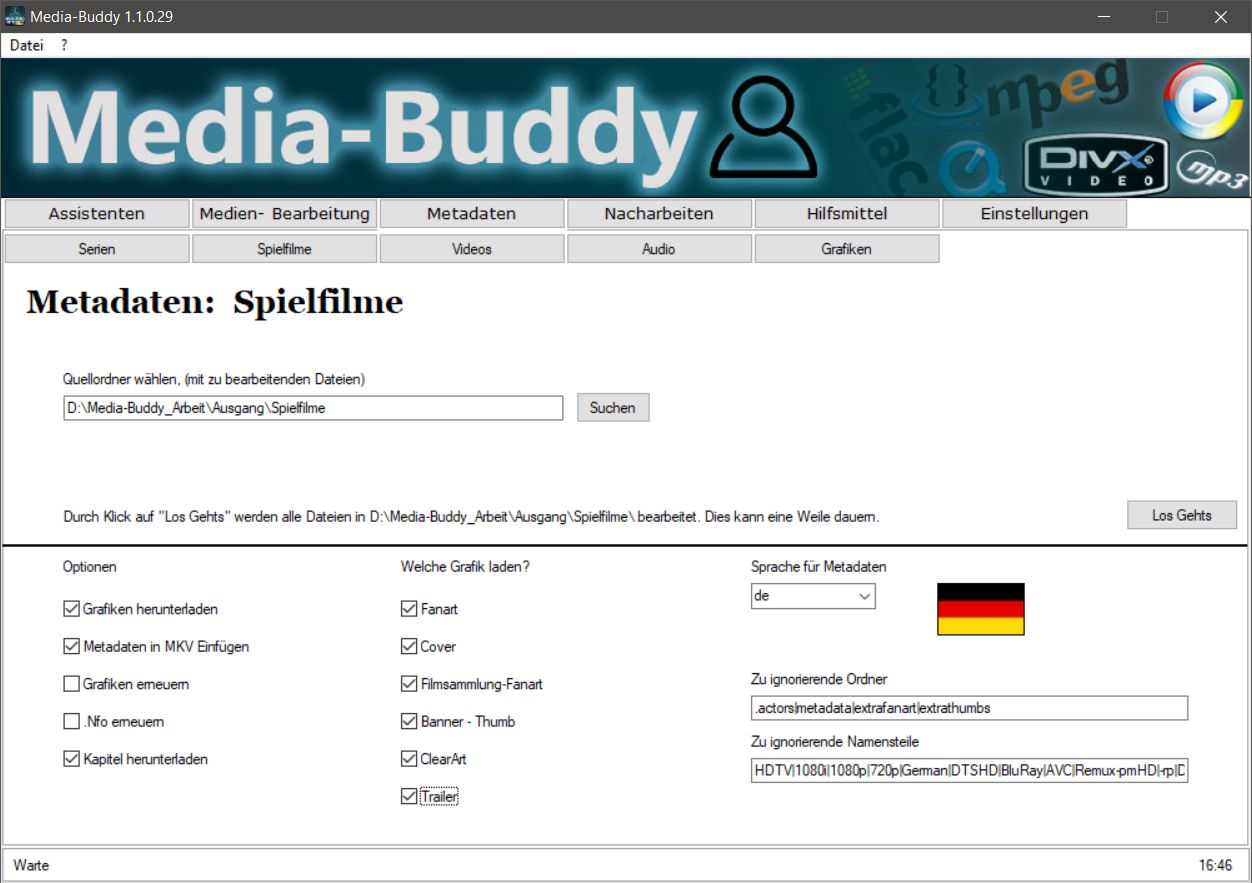Uncheck the Cover checkbox
Screen dimensions: 1252x883
(x=409, y=646)
